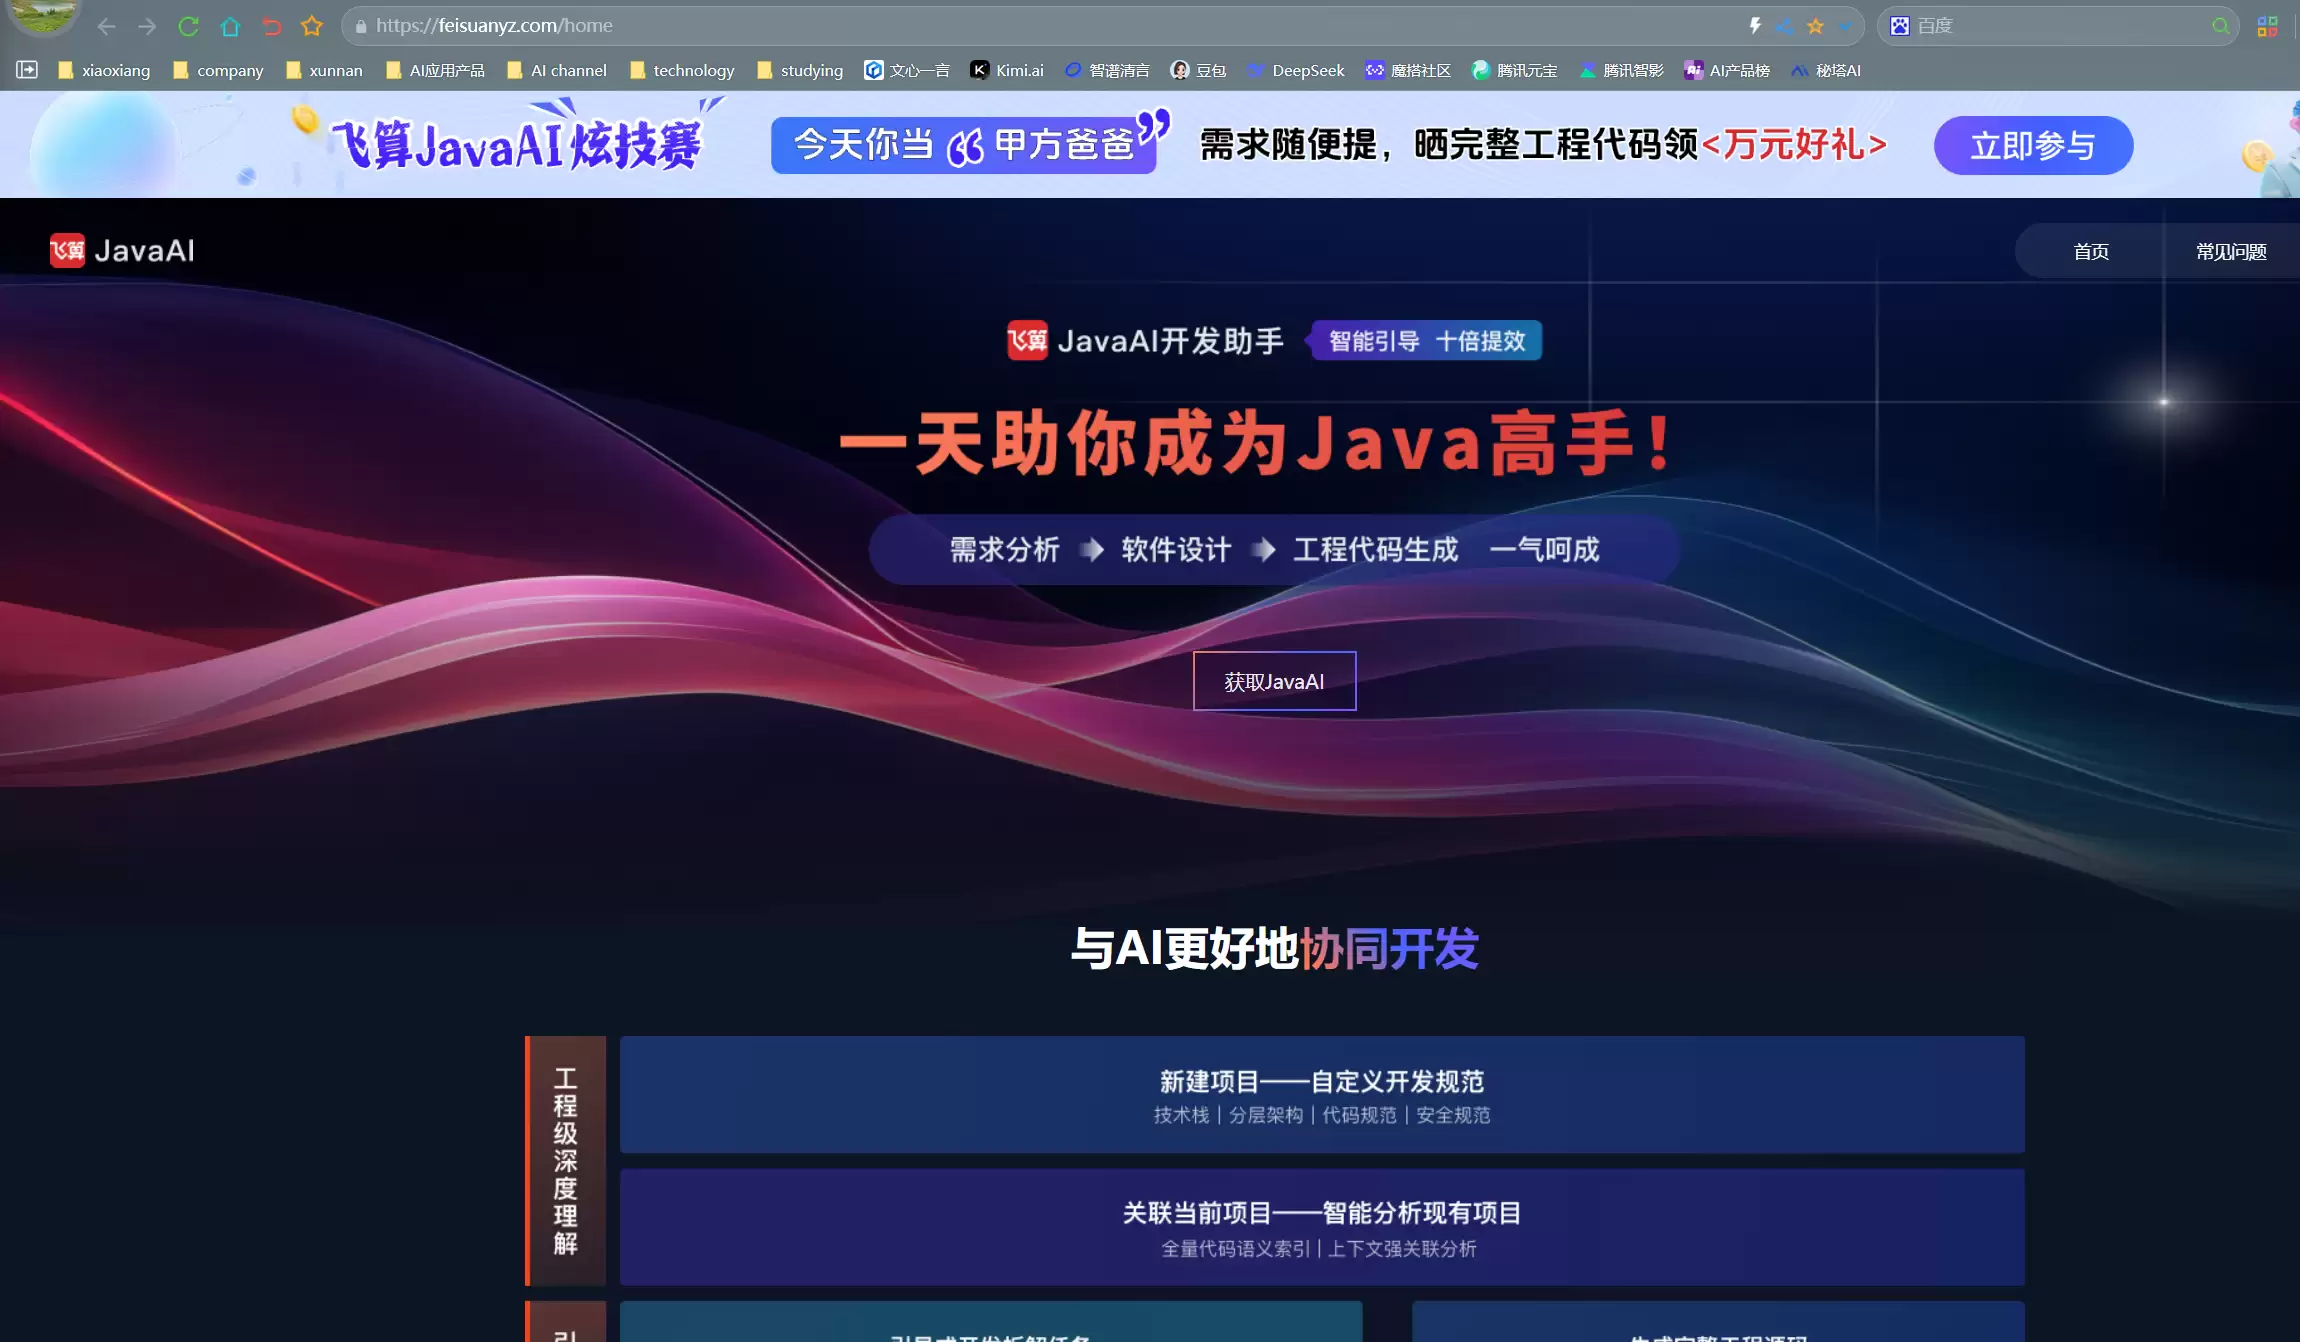This screenshot has width=2300, height=1342.
Task: Open the Kimi.ai bookmark
Action: click(1007, 70)
